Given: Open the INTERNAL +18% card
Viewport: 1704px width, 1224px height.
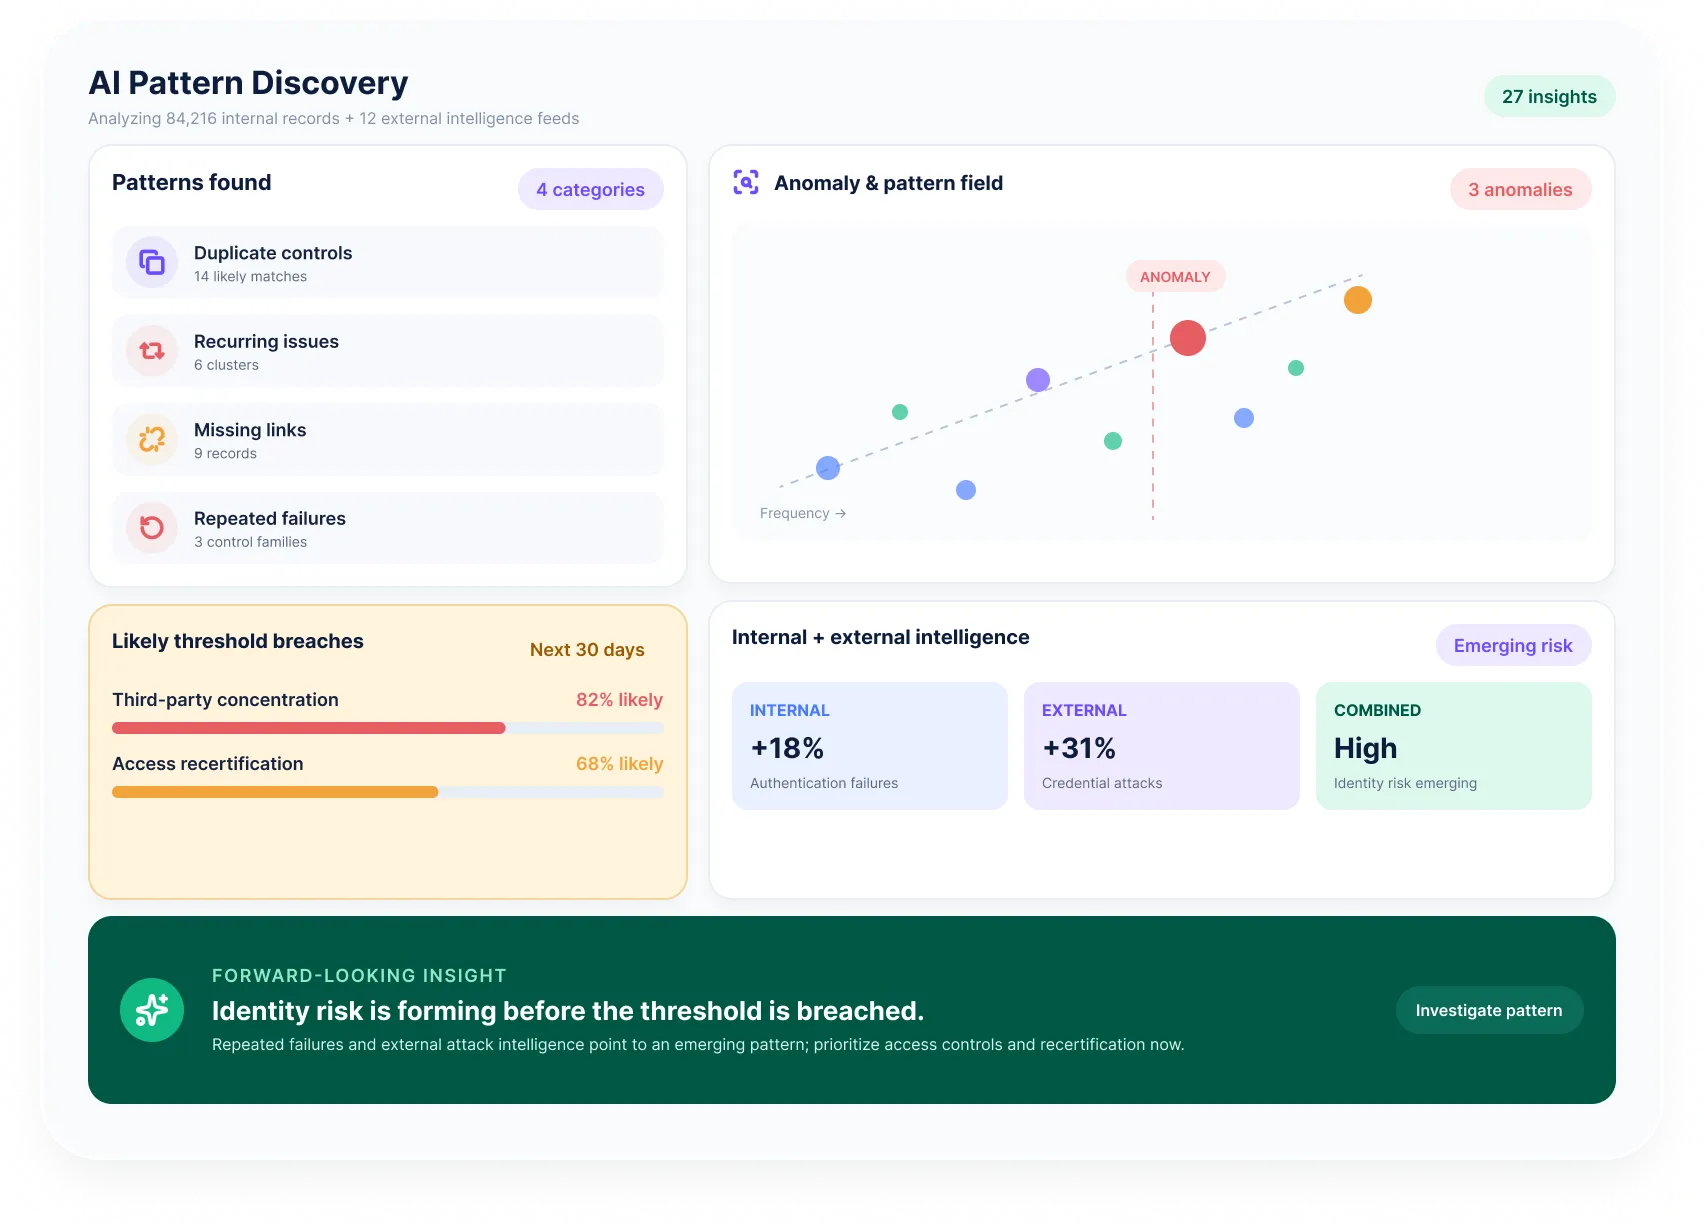Looking at the screenshot, I should click(870, 746).
